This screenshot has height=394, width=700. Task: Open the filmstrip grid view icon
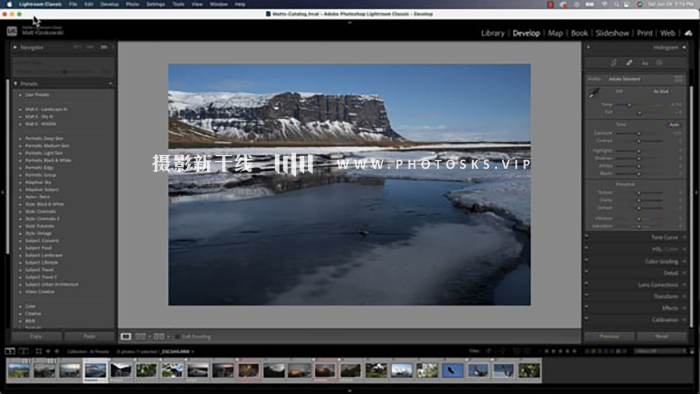click(38, 351)
